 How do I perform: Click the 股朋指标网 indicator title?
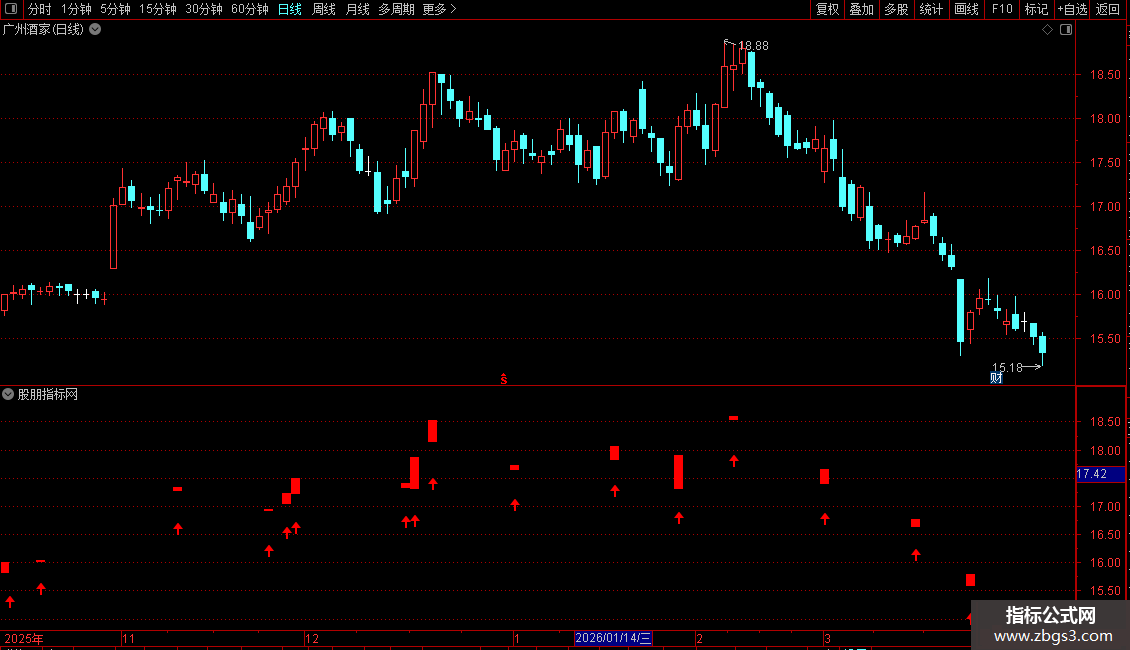click(x=48, y=394)
